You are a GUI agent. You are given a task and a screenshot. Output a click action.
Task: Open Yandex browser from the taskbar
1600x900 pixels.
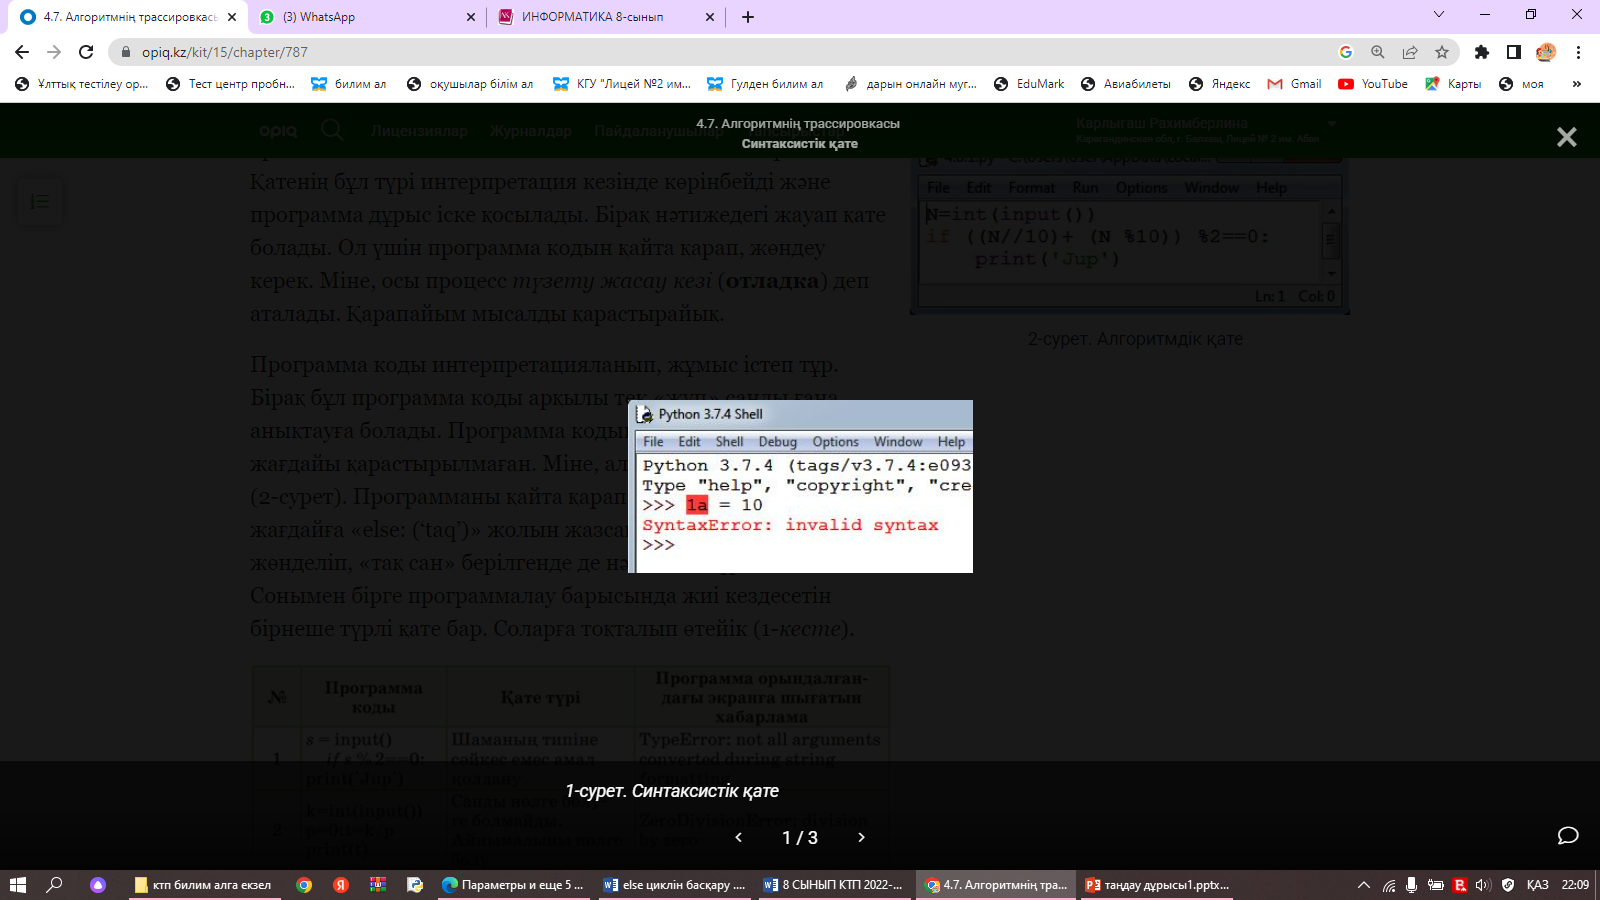click(x=341, y=885)
